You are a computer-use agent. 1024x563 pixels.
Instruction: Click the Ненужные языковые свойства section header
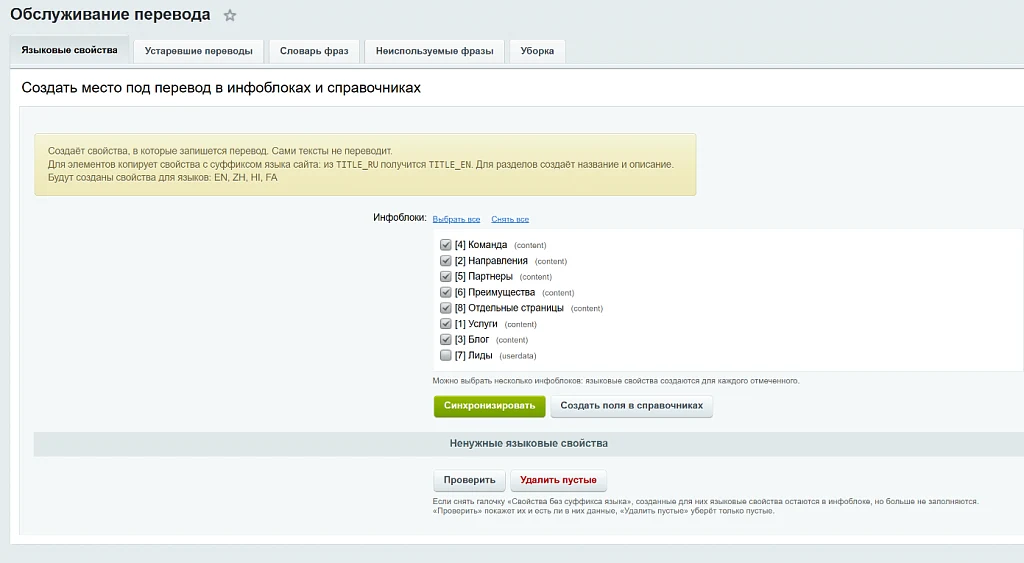(x=528, y=443)
